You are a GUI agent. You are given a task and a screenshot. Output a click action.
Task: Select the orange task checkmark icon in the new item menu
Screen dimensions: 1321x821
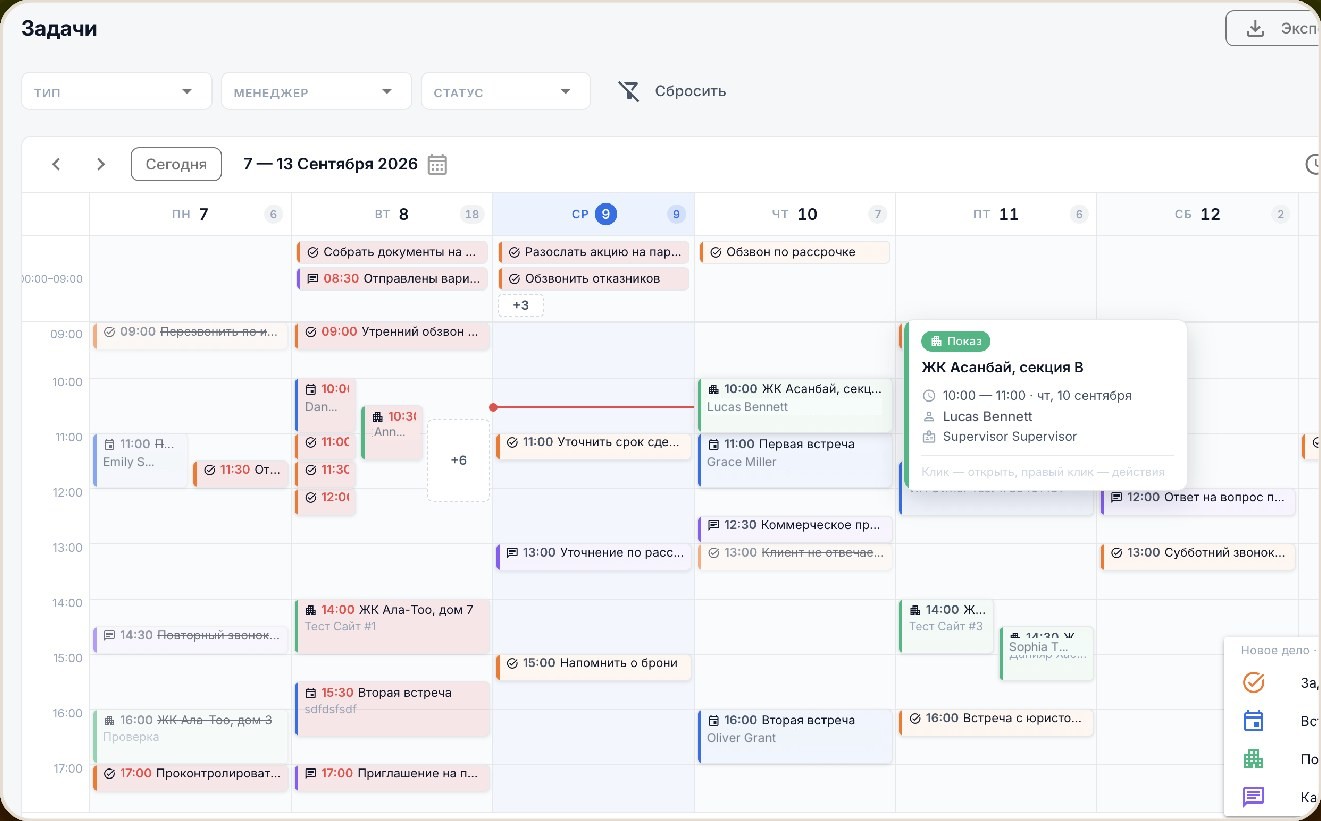coord(1253,683)
